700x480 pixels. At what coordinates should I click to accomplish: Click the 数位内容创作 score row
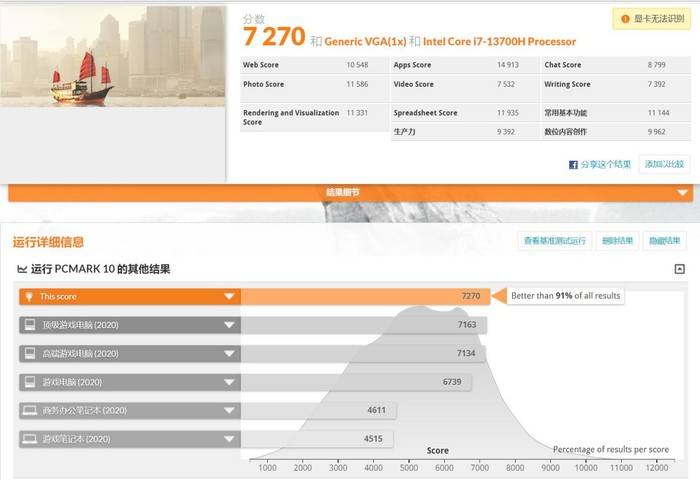[x=616, y=132]
